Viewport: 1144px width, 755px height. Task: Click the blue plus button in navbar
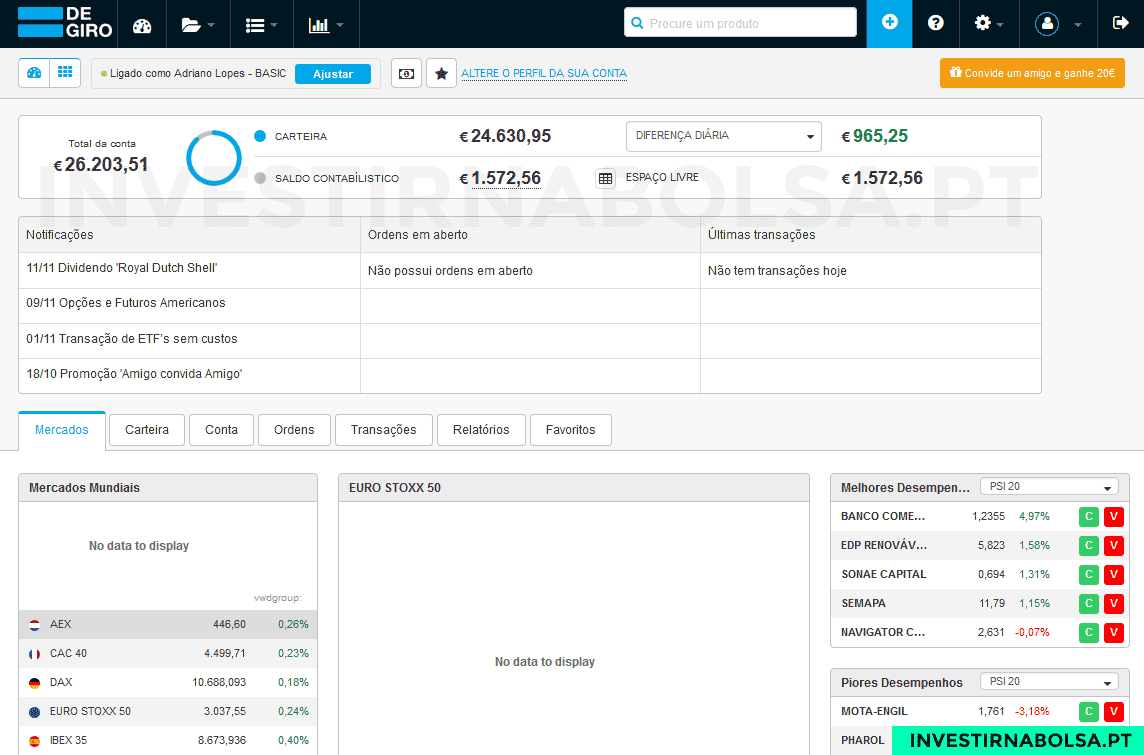pyautogui.click(x=889, y=23)
